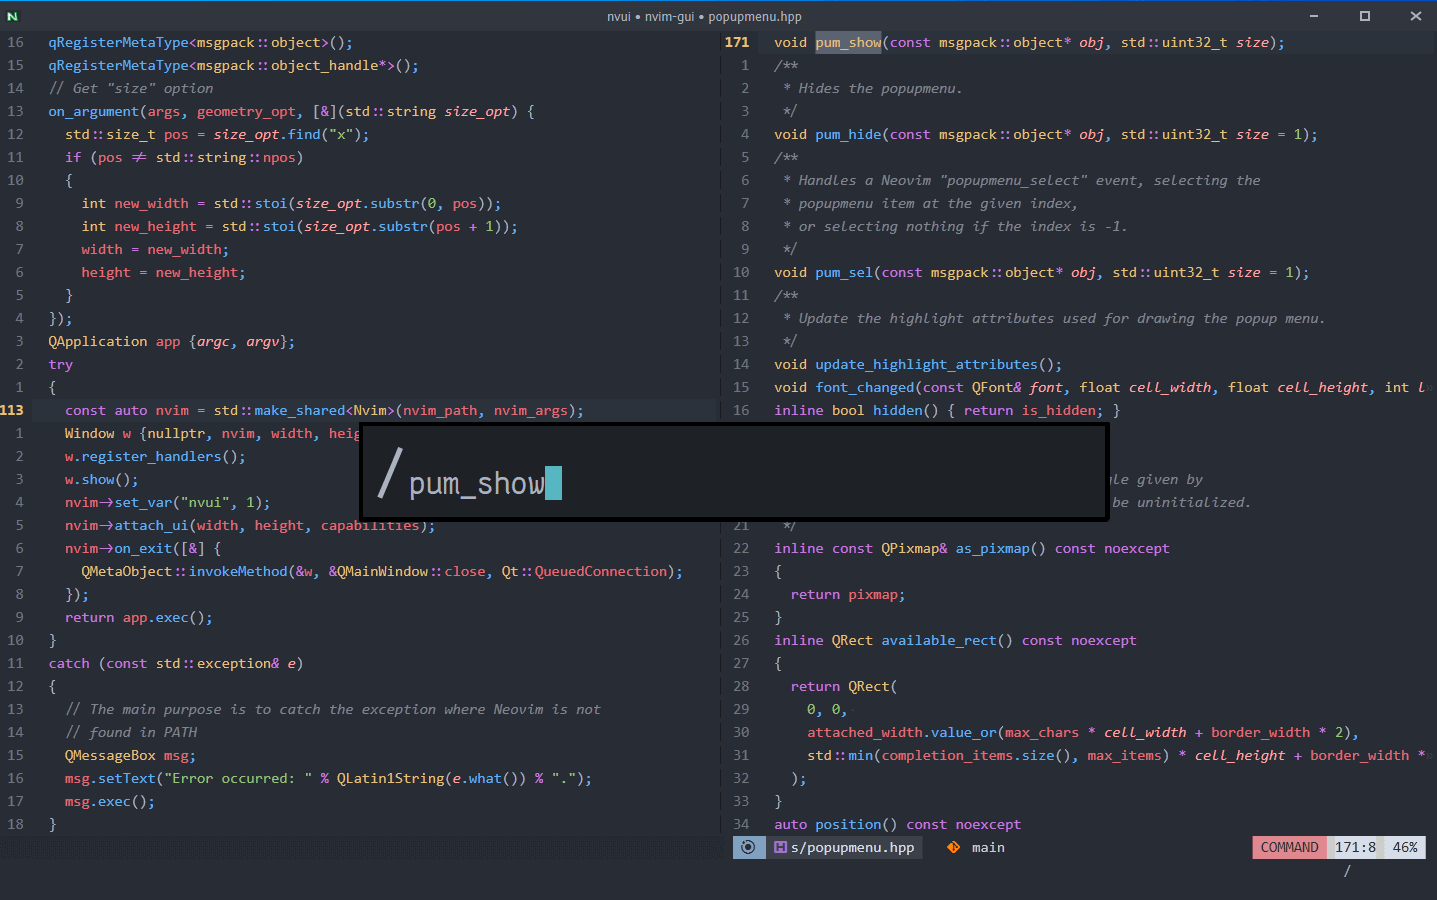Click line number 171 in the right pane
This screenshot has width=1437, height=900.
click(x=737, y=42)
